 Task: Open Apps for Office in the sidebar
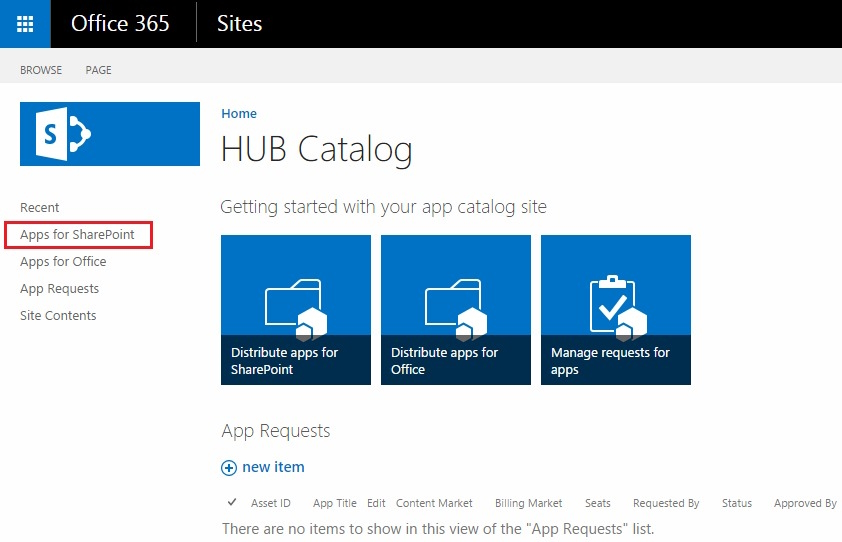[x=63, y=262]
